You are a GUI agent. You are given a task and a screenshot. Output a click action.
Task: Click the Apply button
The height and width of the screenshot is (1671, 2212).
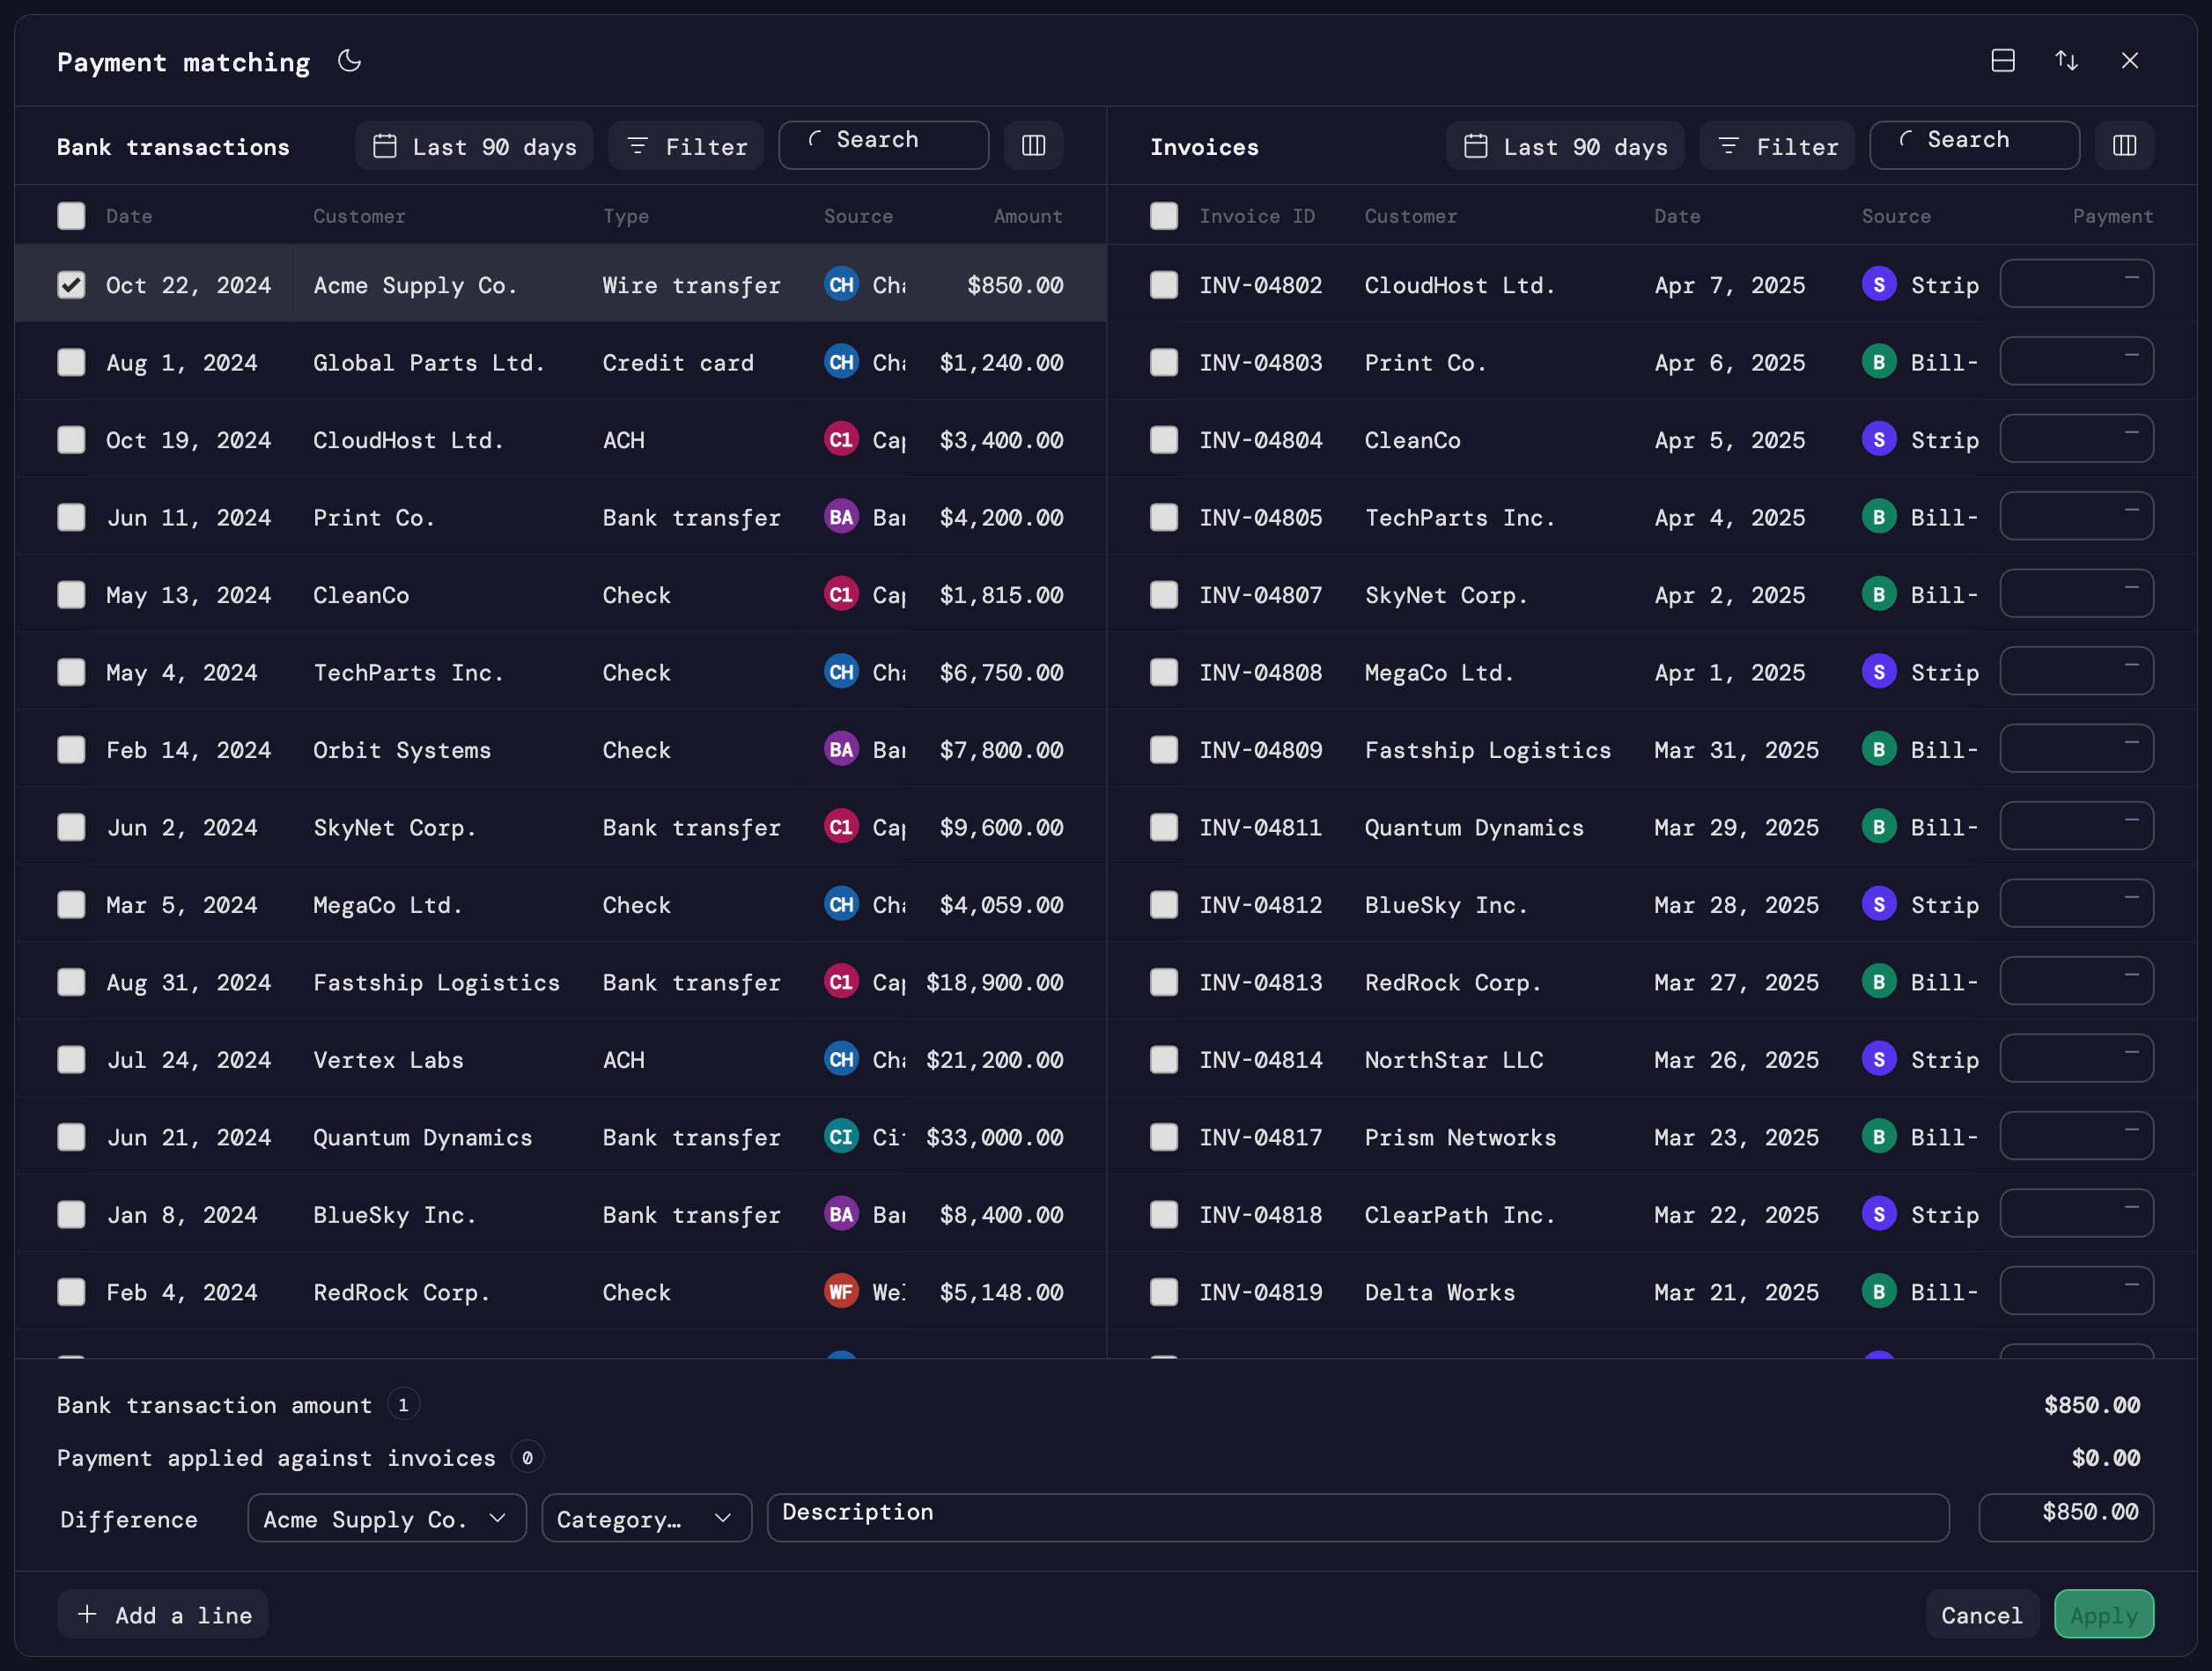2104,1614
